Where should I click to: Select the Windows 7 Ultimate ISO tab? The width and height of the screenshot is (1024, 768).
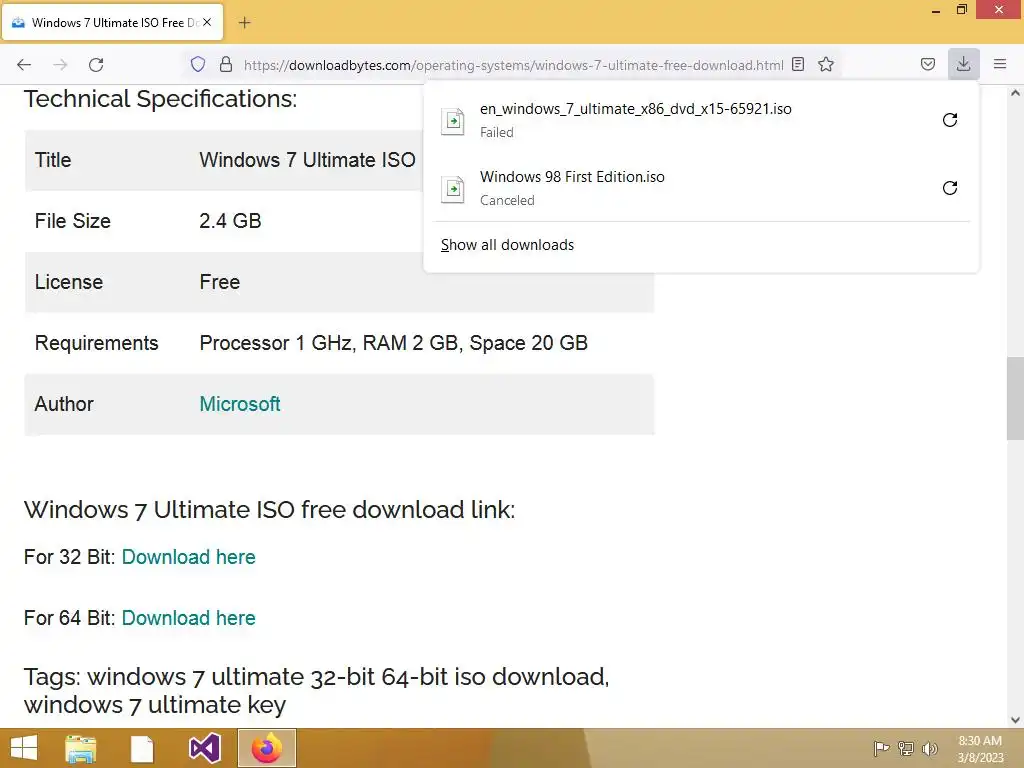tap(113, 22)
